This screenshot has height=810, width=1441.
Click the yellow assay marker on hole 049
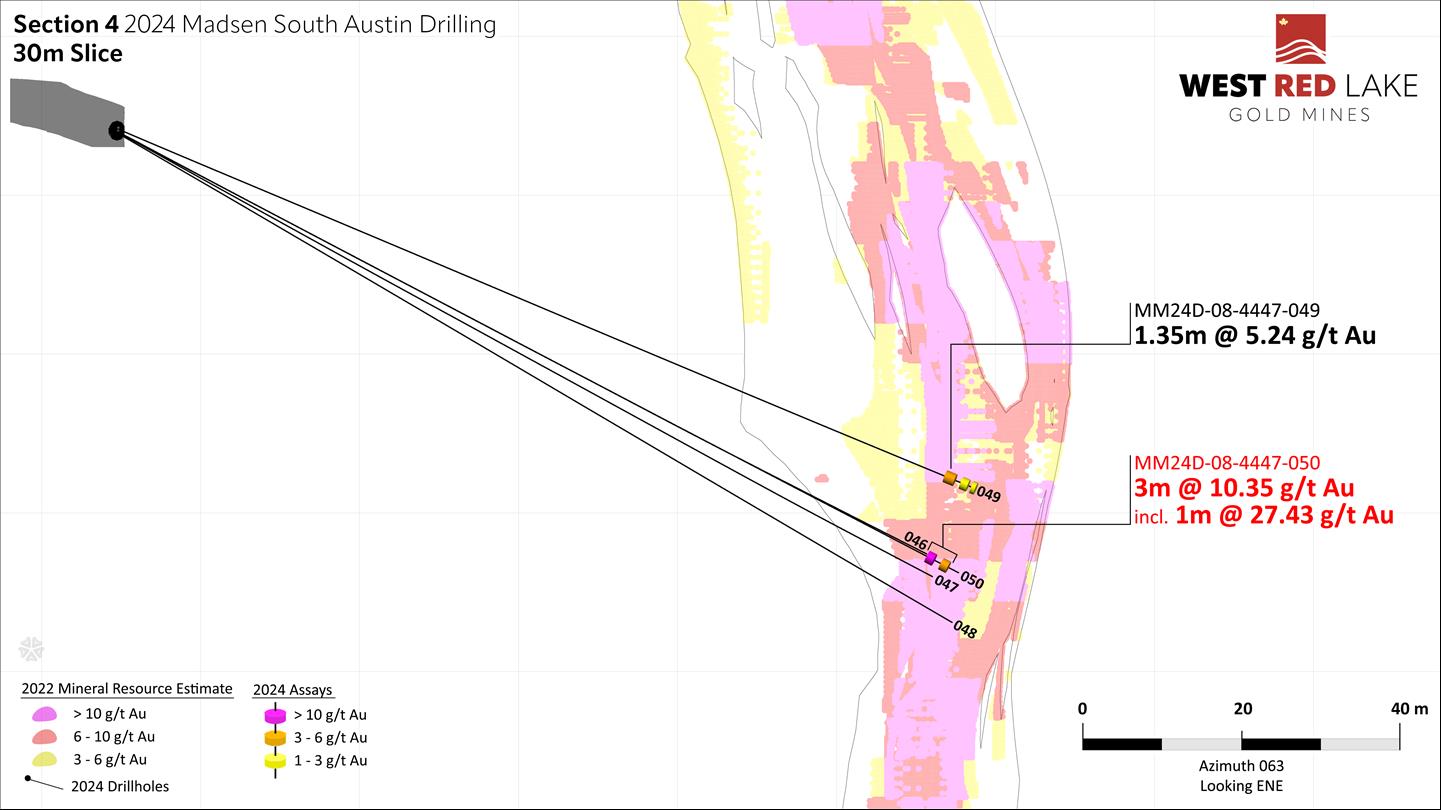[x=966, y=484]
